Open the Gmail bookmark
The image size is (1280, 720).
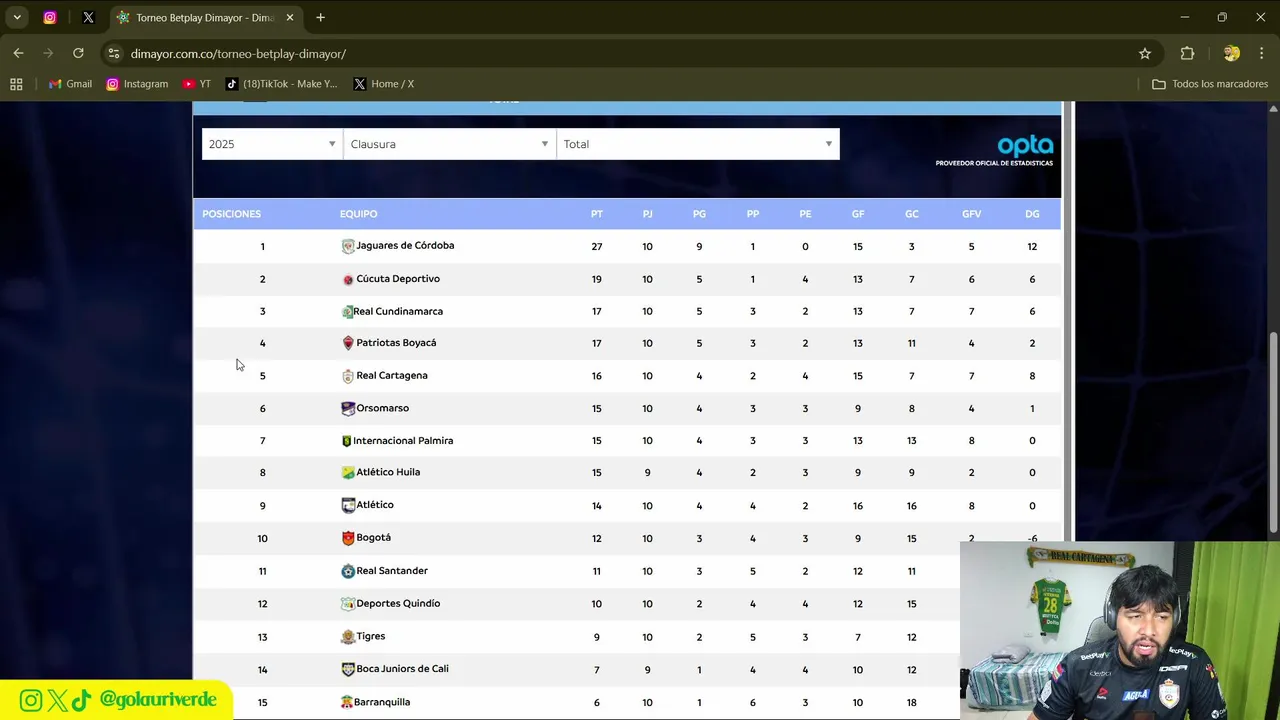[70, 84]
